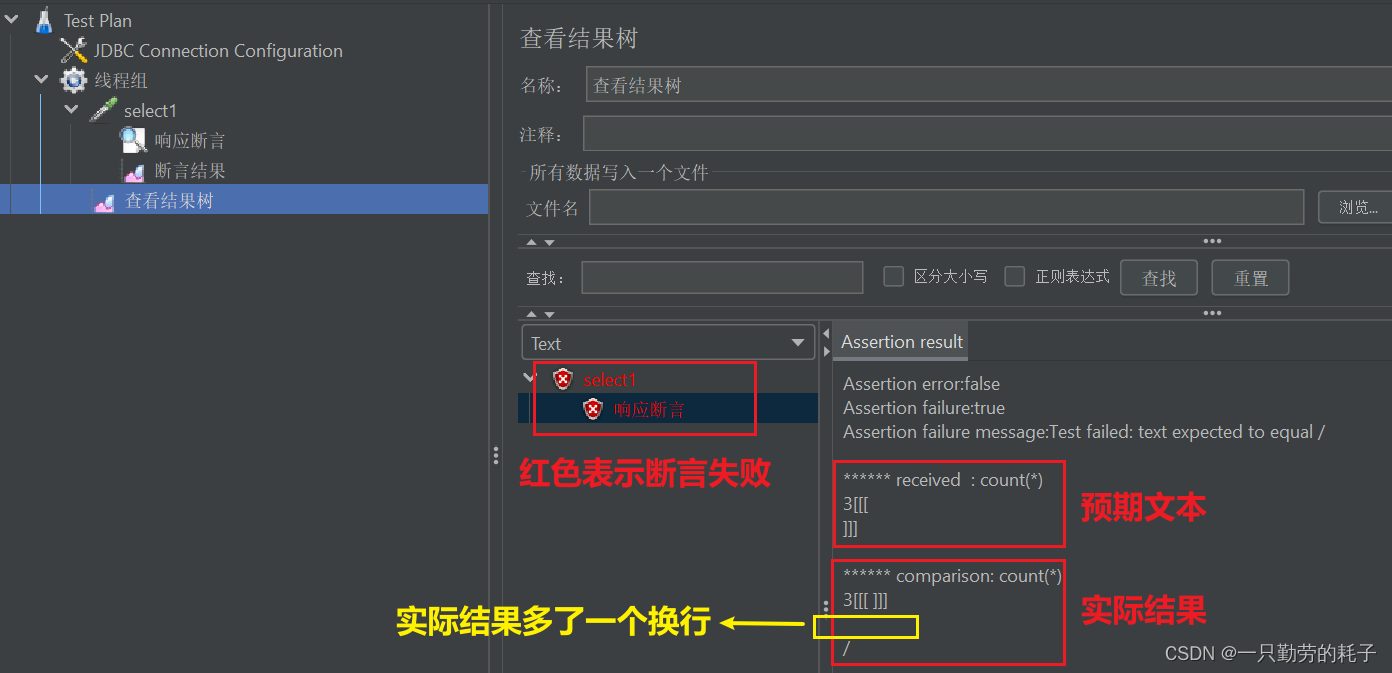
Task: Click the 查找 search button
Action: pyautogui.click(x=1159, y=278)
